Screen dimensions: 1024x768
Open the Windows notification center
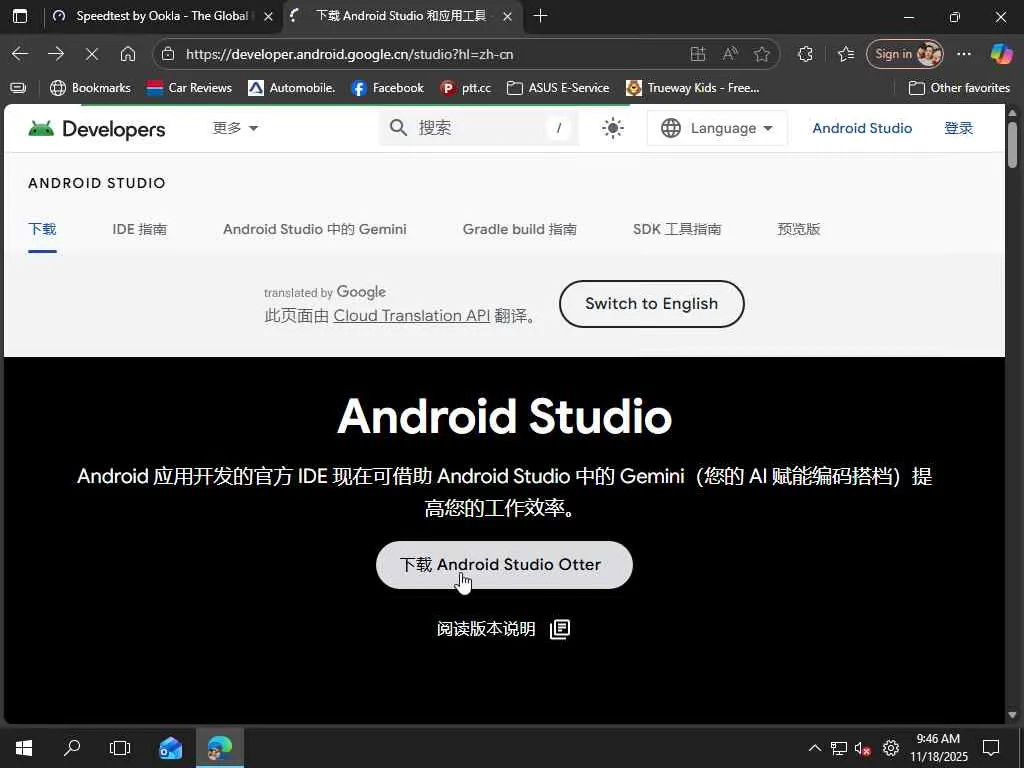pos(991,748)
